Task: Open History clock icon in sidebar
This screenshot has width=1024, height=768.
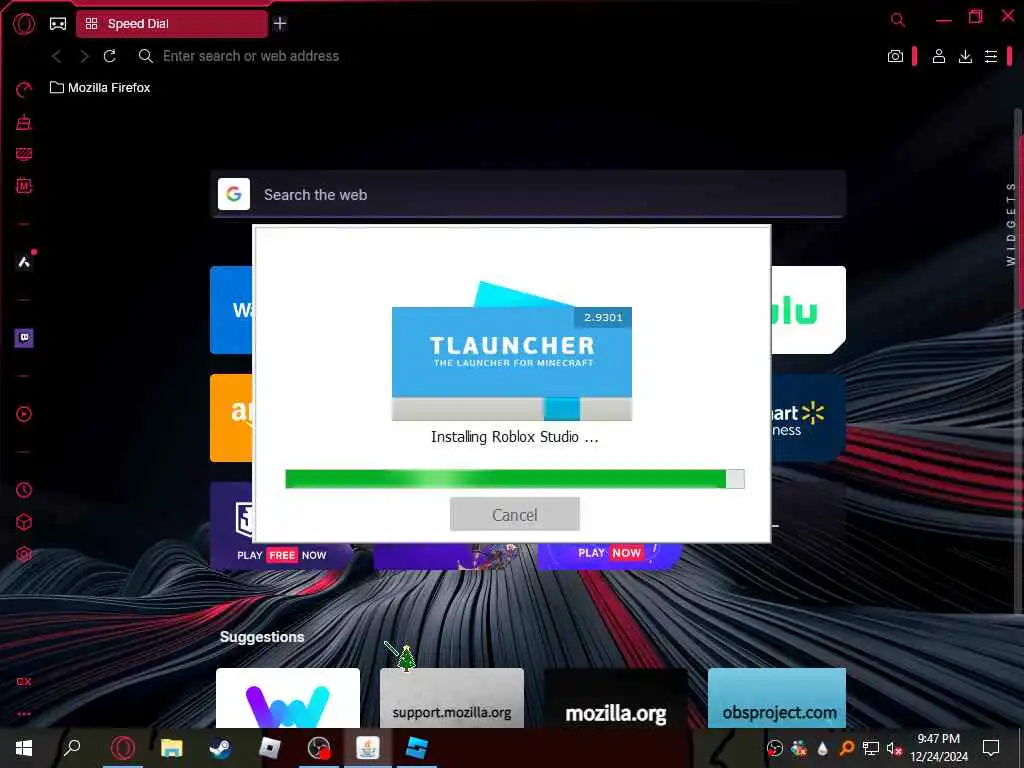Action: tap(24, 490)
